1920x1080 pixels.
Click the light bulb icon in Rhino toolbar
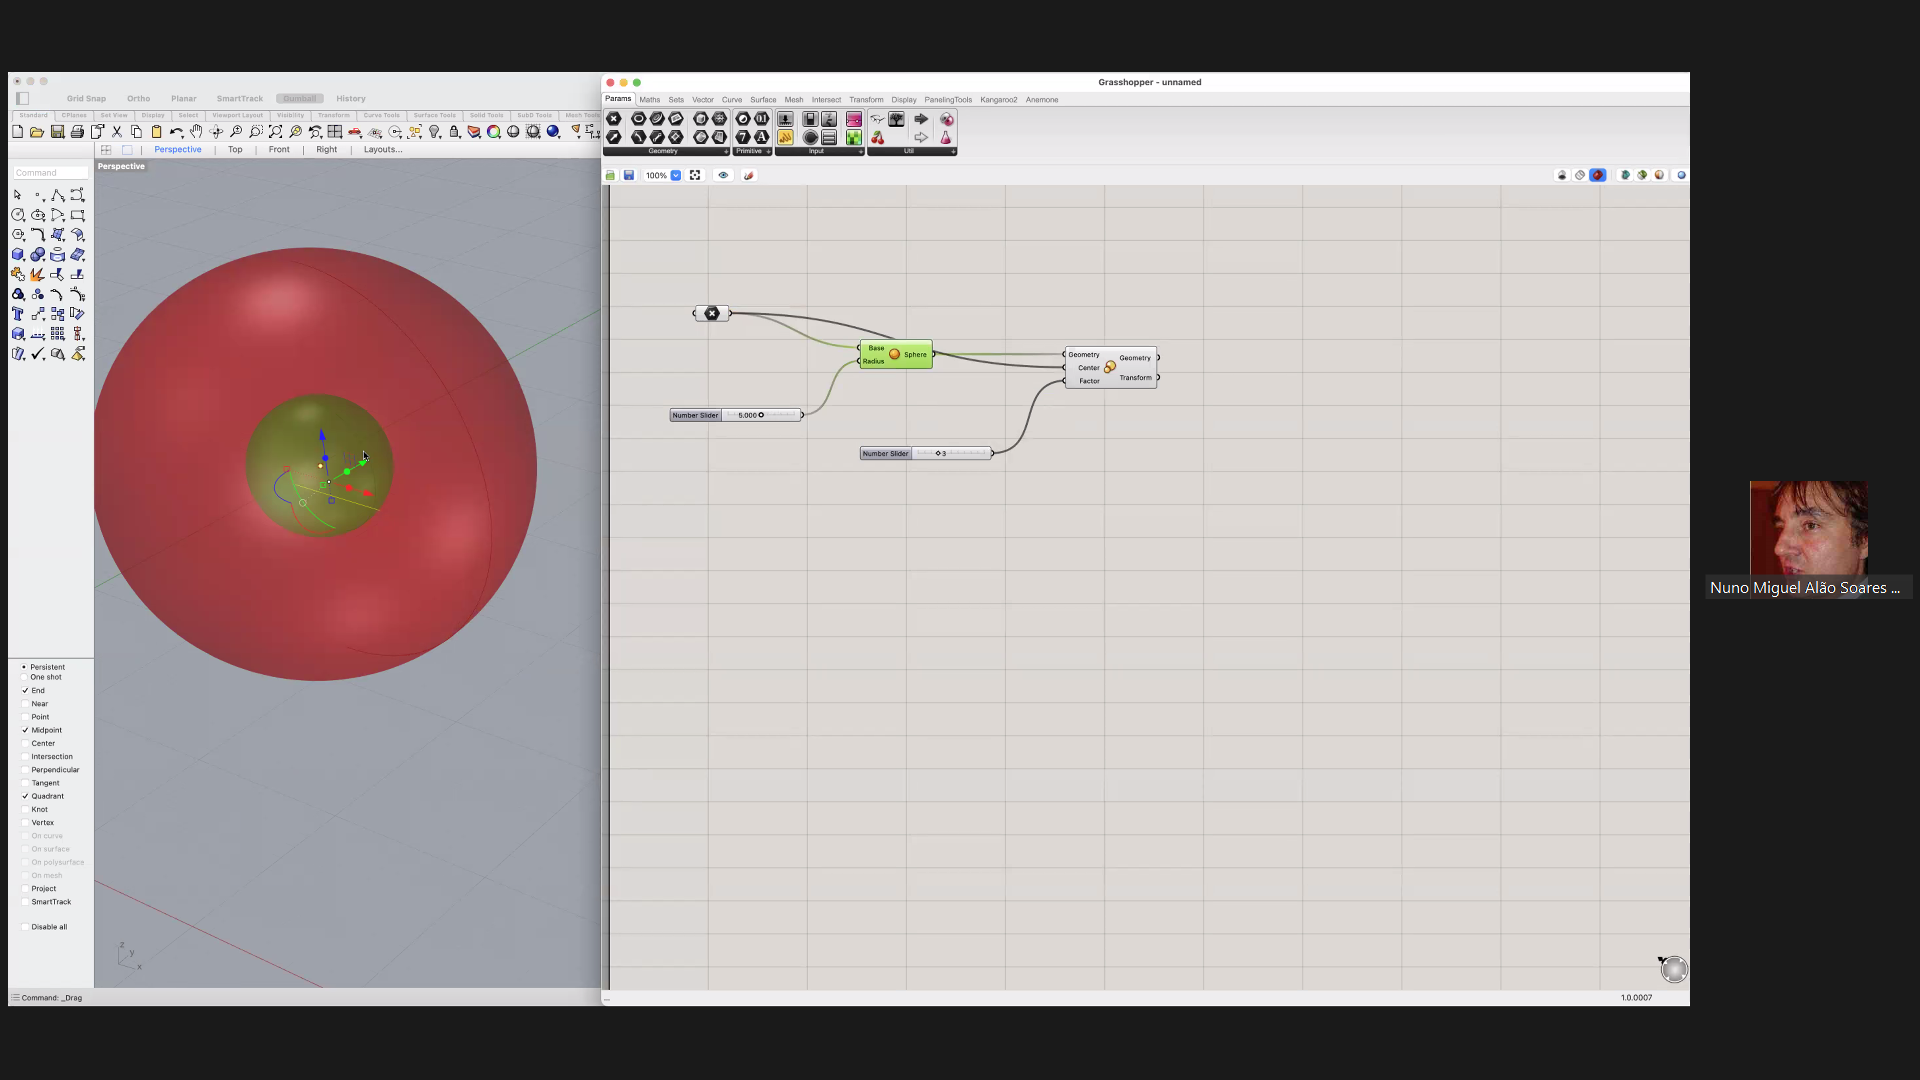tap(435, 132)
